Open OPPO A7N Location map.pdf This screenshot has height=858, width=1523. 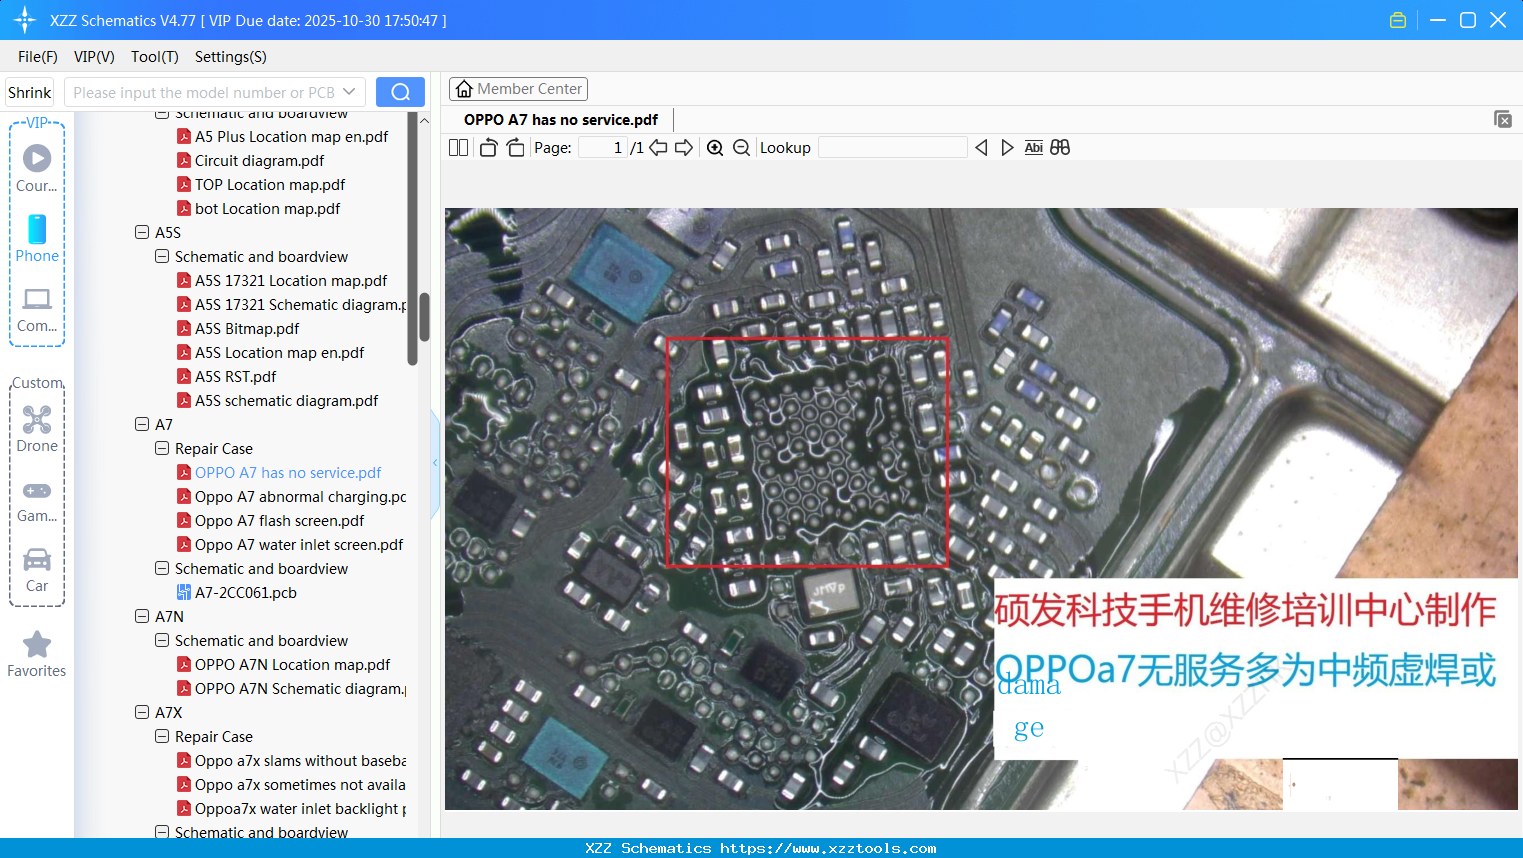[292, 664]
